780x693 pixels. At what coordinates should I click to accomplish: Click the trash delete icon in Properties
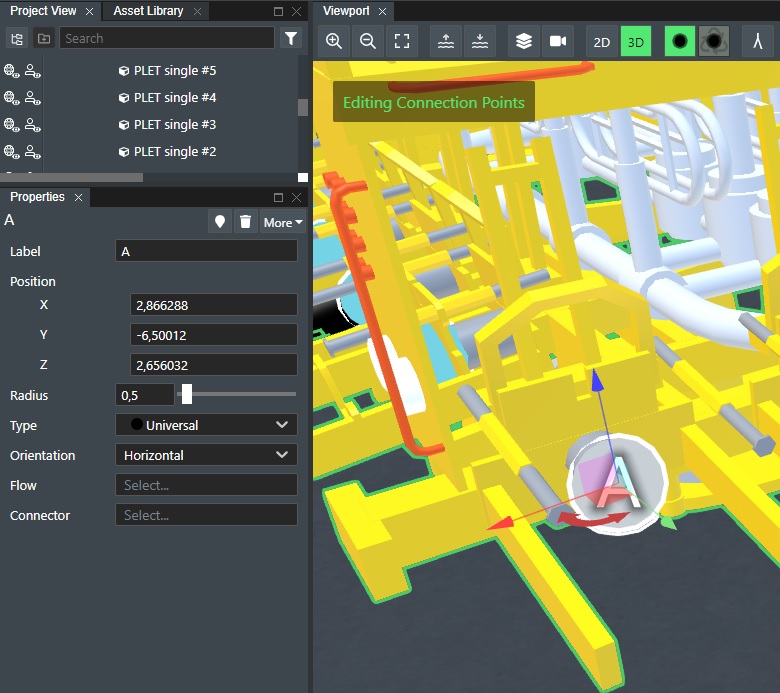coord(245,222)
